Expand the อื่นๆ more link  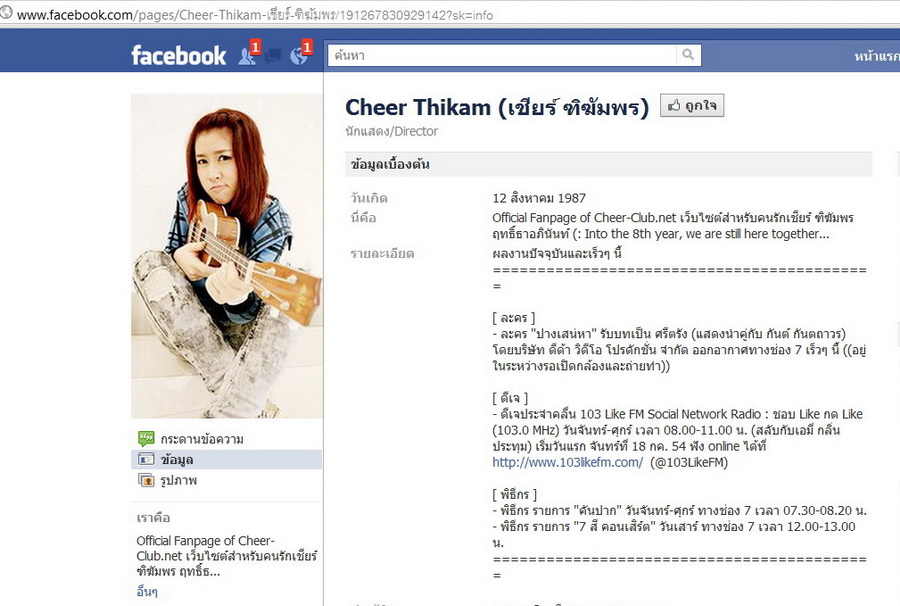click(x=147, y=591)
